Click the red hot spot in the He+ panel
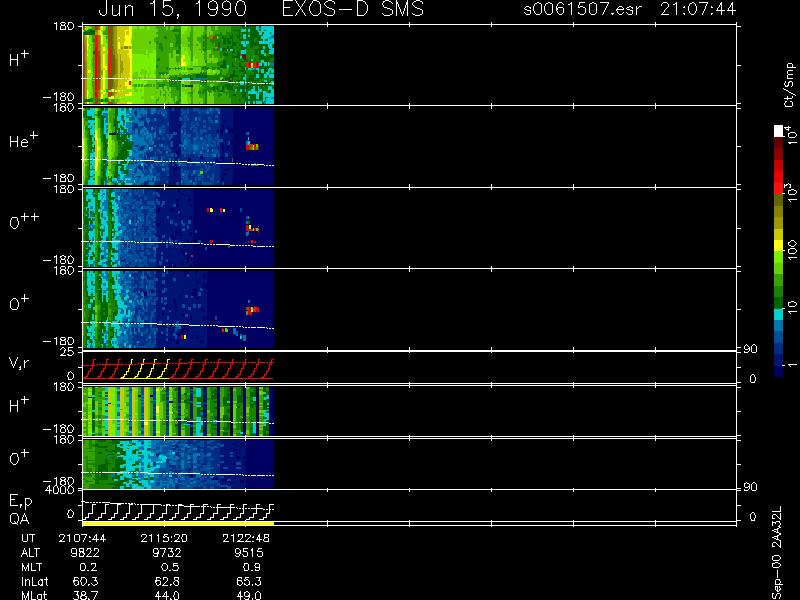 (253, 147)
